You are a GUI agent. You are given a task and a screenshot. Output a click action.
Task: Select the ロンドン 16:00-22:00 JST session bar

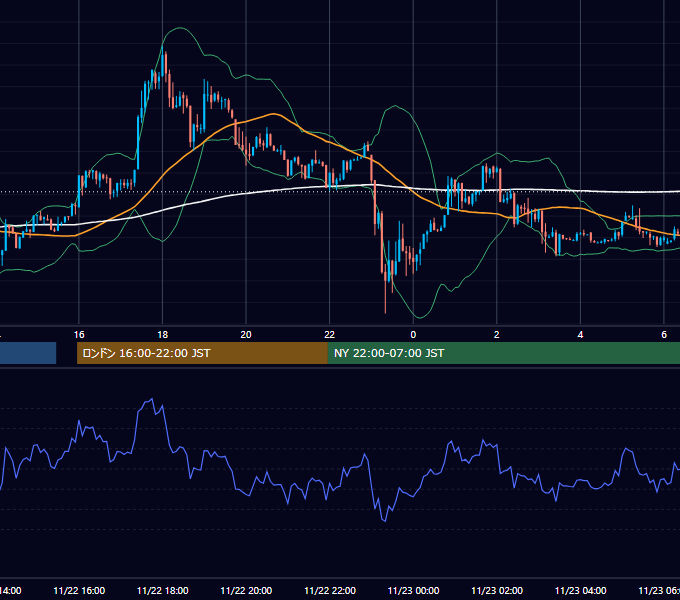click(x=202, y=353)
